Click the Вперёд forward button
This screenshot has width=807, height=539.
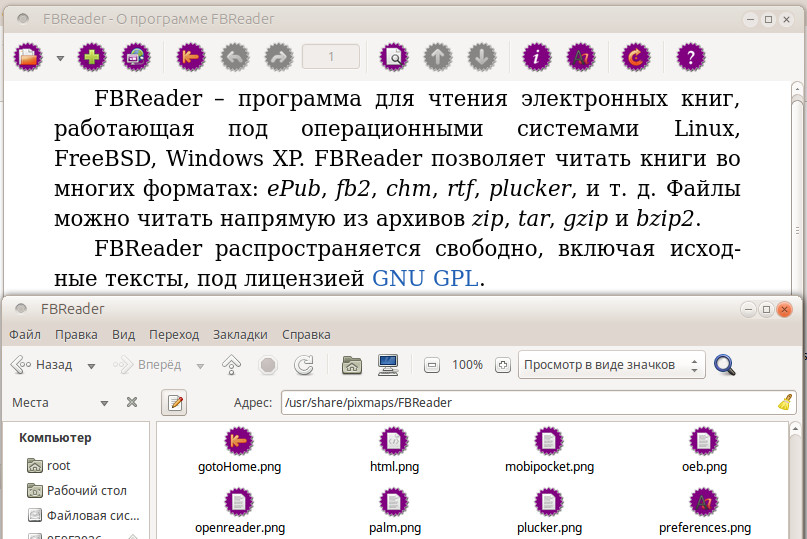(148, 365)
